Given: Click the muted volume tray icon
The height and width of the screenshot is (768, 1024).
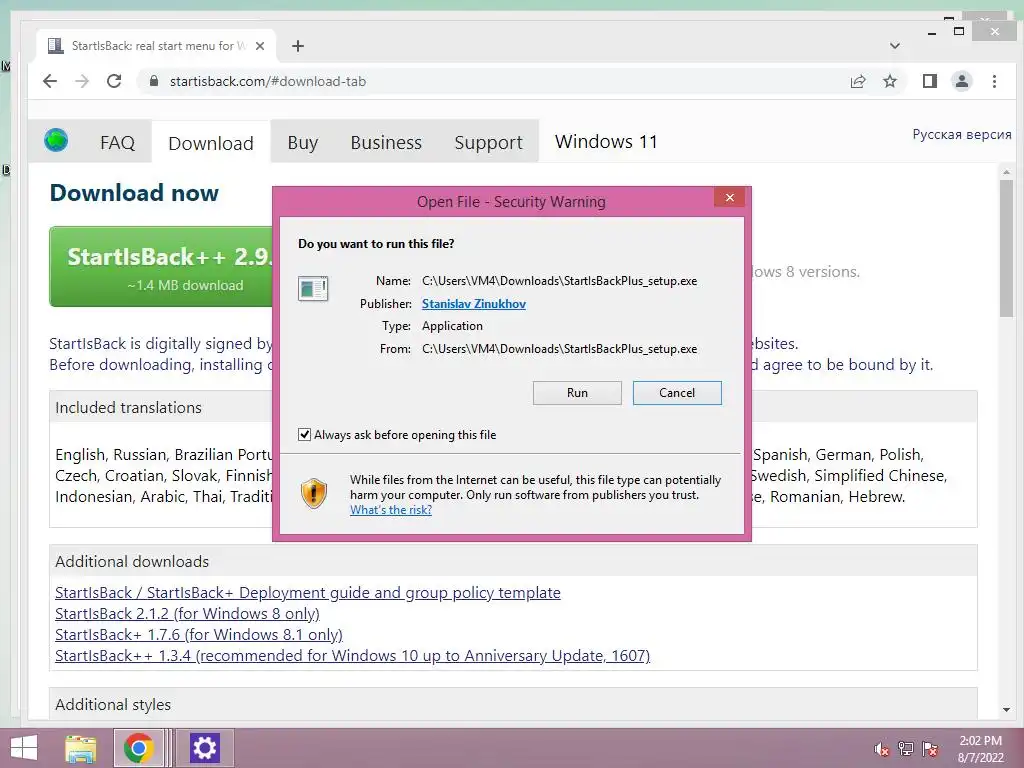Looking at the screenshot, I should click(882, 749).
